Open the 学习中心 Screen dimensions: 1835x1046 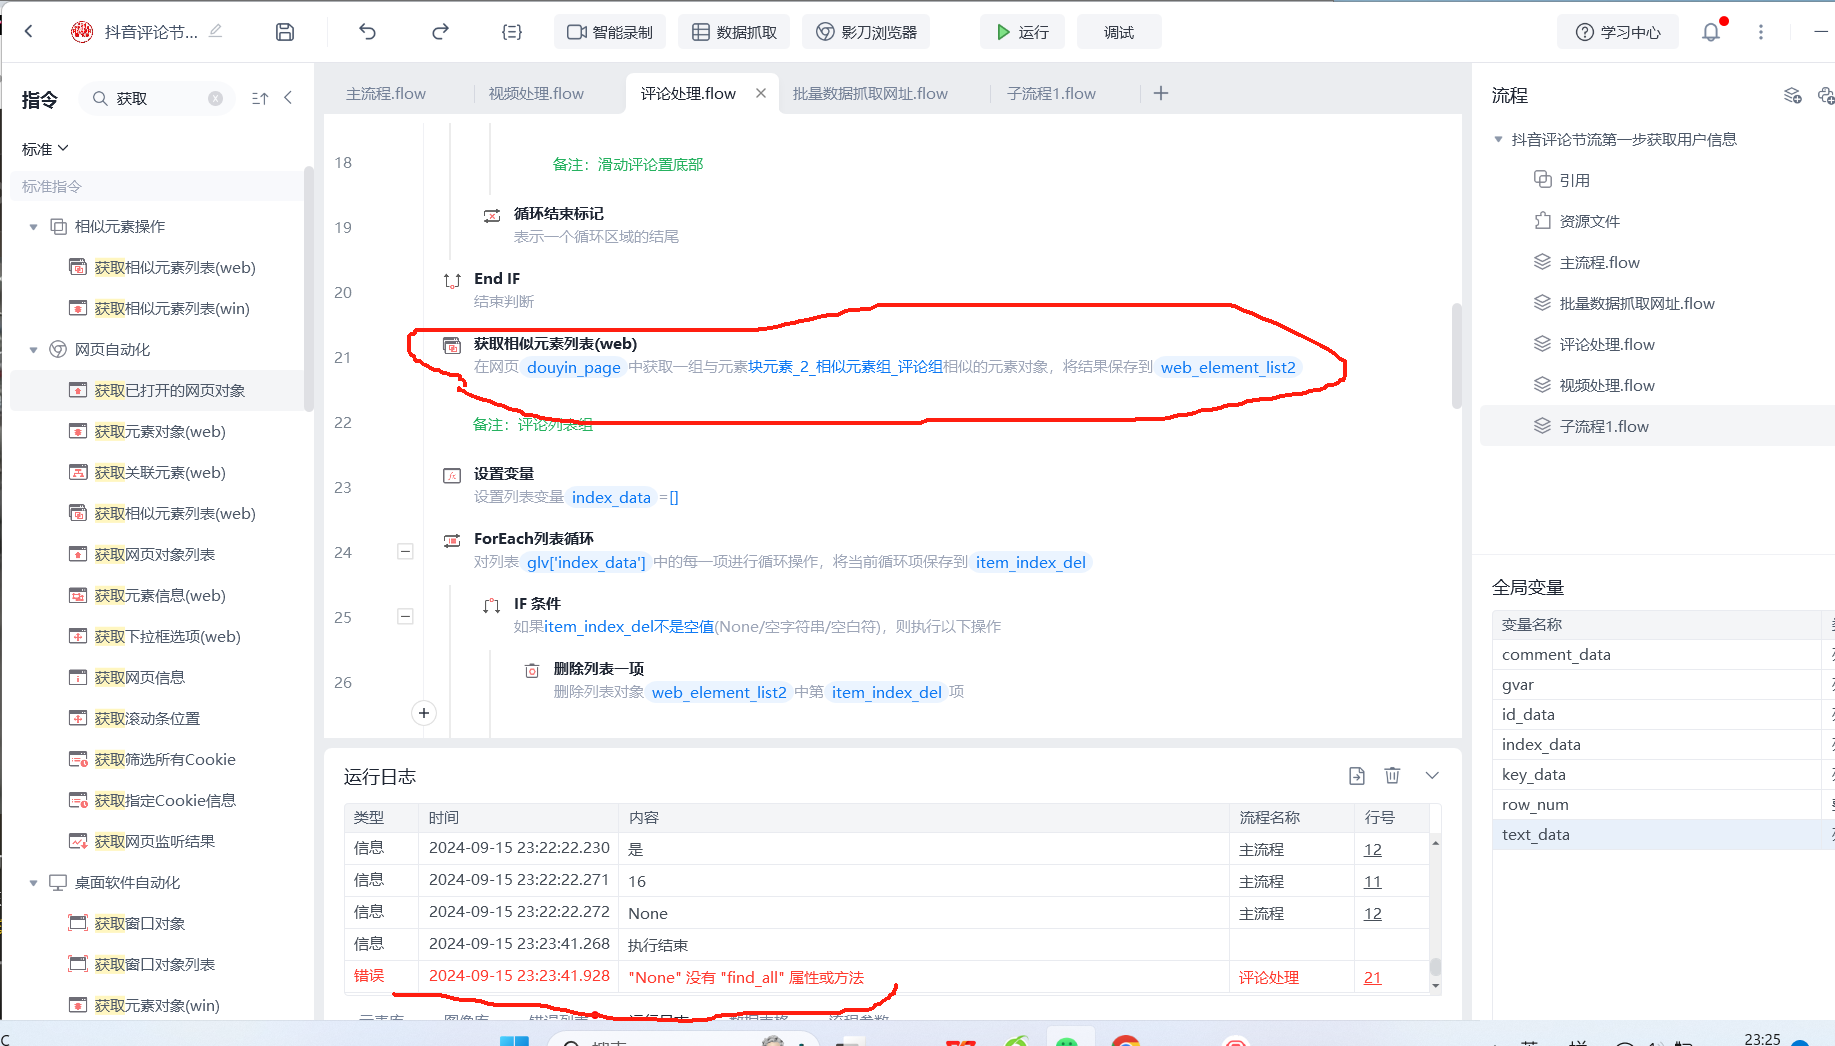(x=1617, y=32)
